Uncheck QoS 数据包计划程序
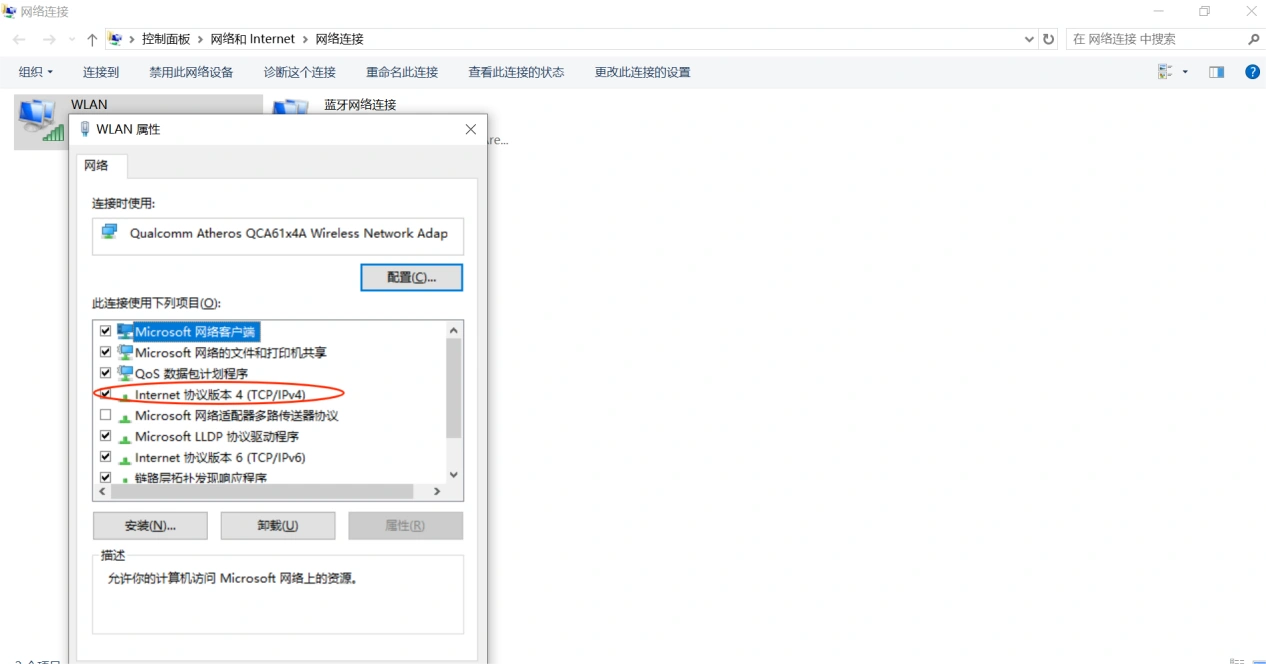 pos(105,373)
